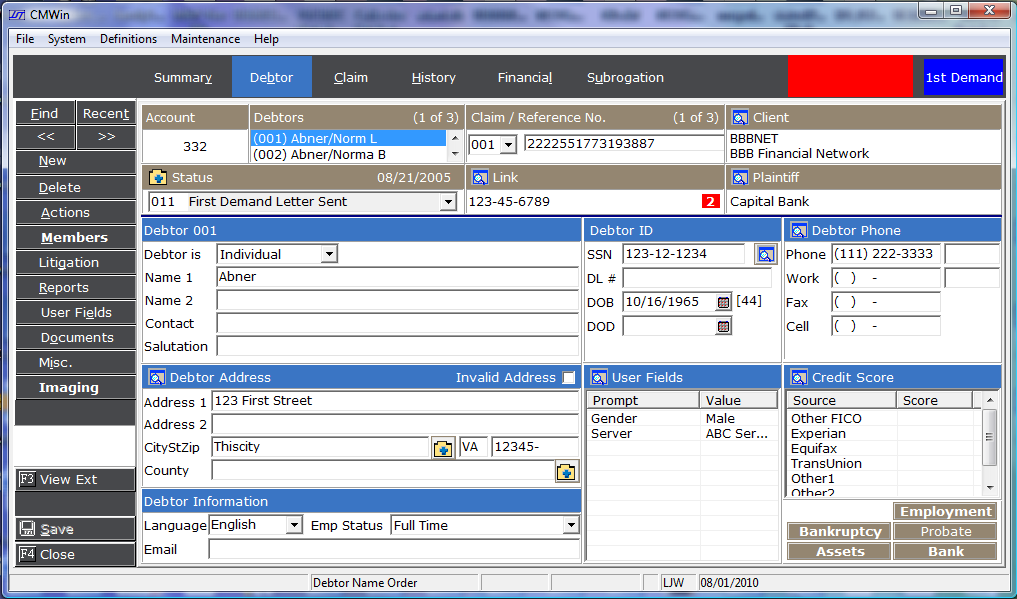Open the Maintenance menu

point(205,39)
